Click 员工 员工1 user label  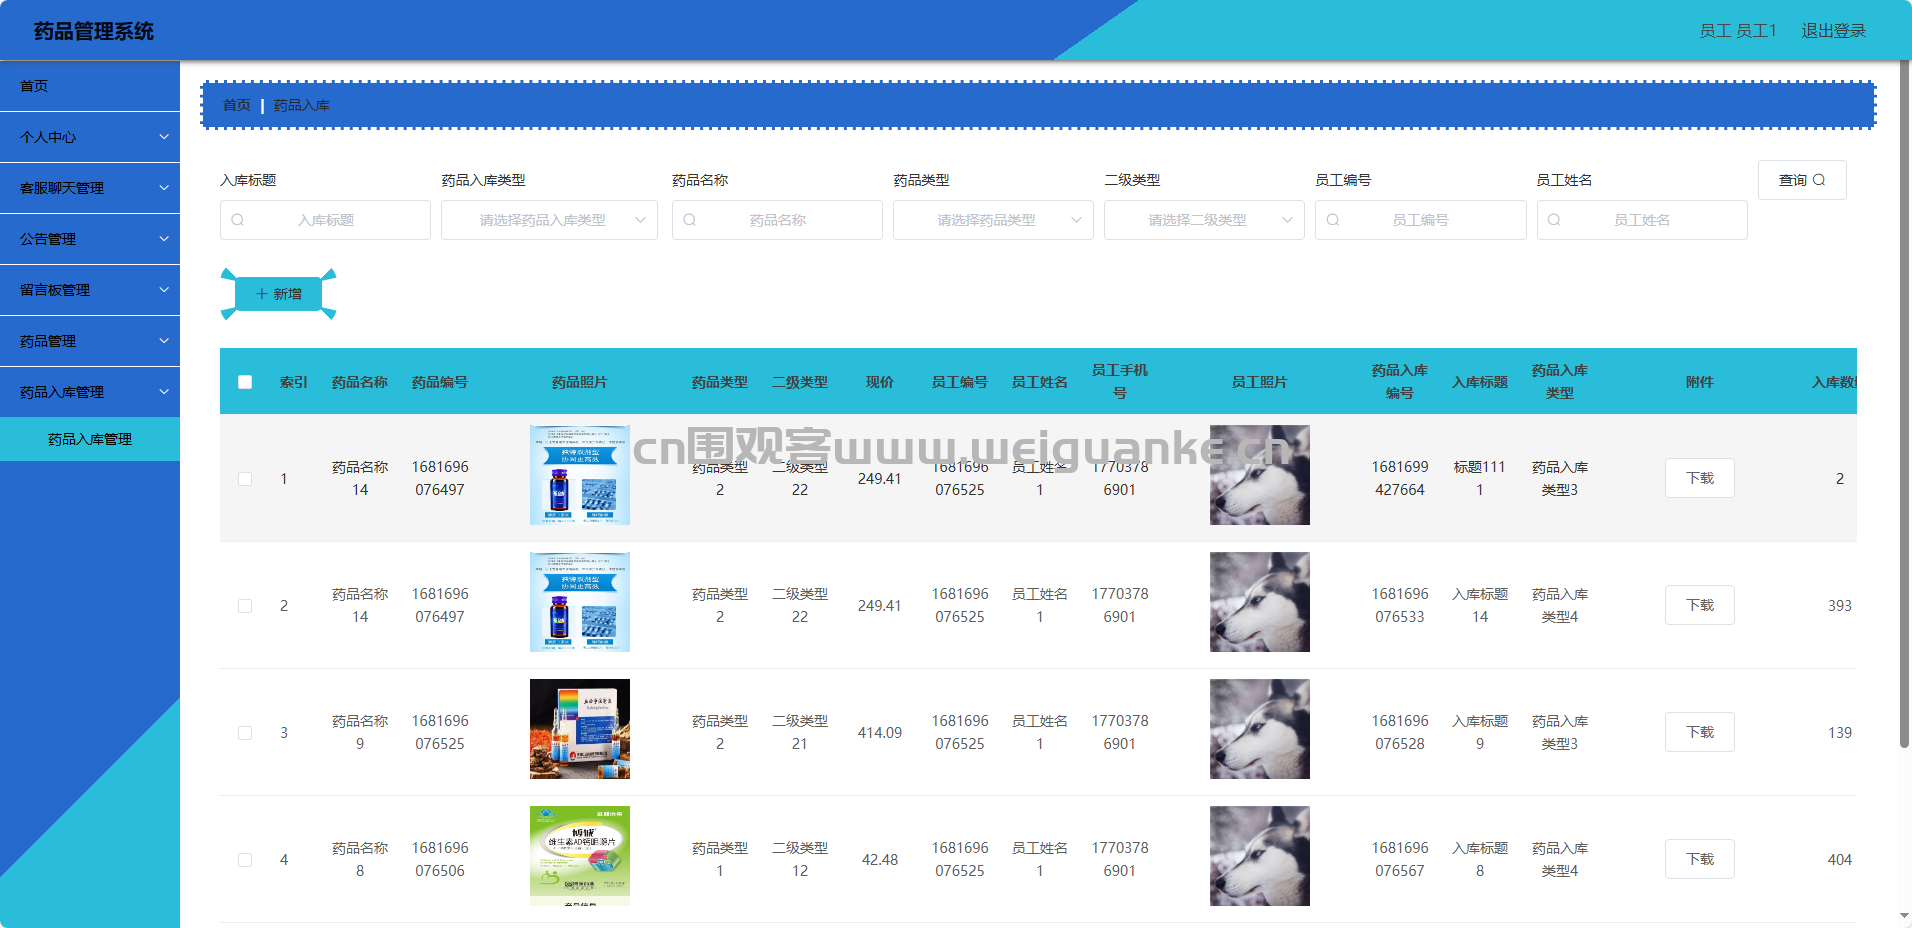1738,31
